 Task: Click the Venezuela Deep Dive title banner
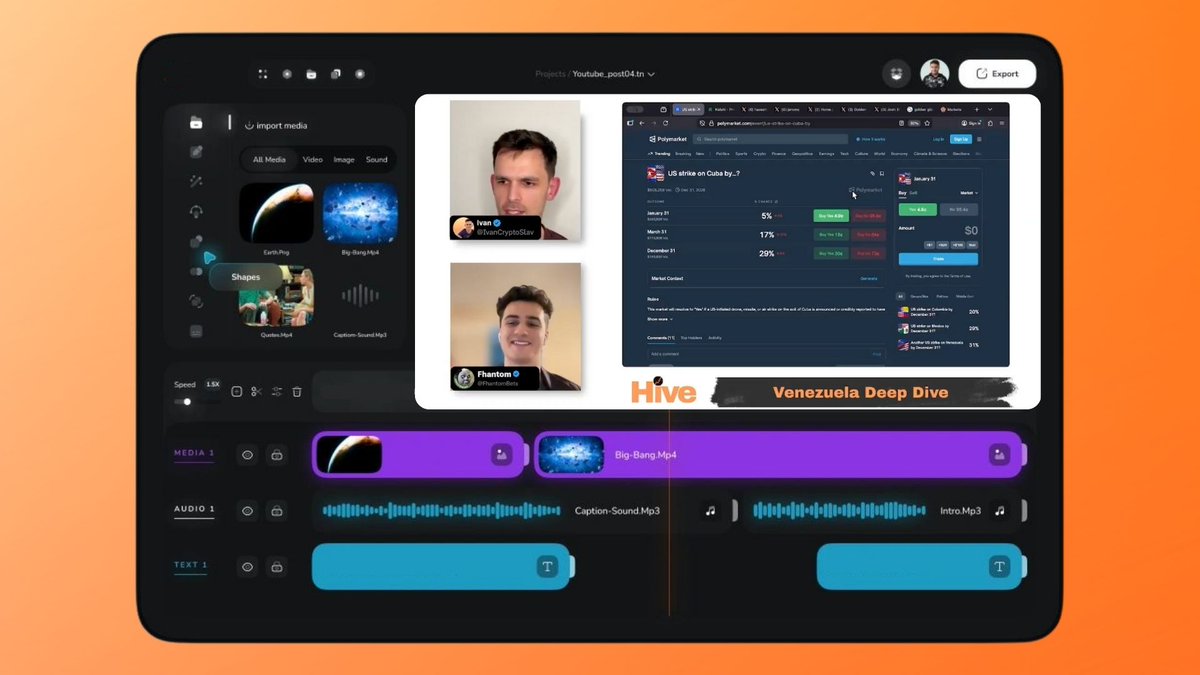pos(861,392)
